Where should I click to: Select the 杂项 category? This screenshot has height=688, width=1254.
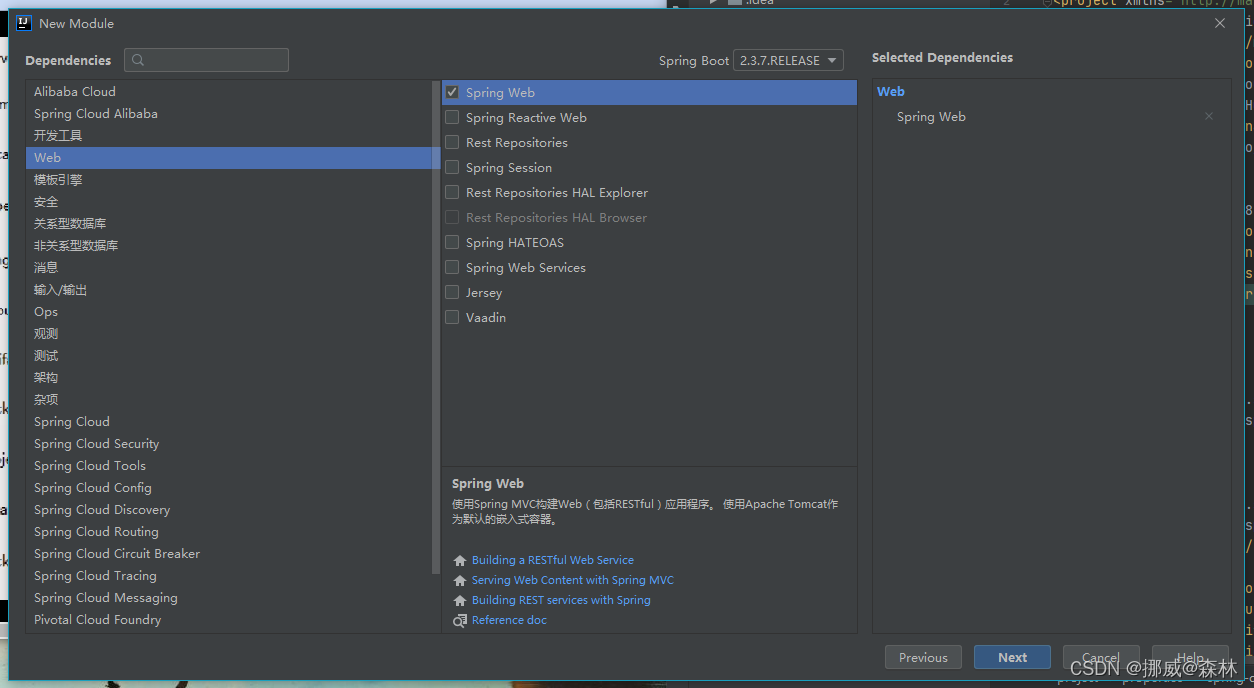coord(228,399)
